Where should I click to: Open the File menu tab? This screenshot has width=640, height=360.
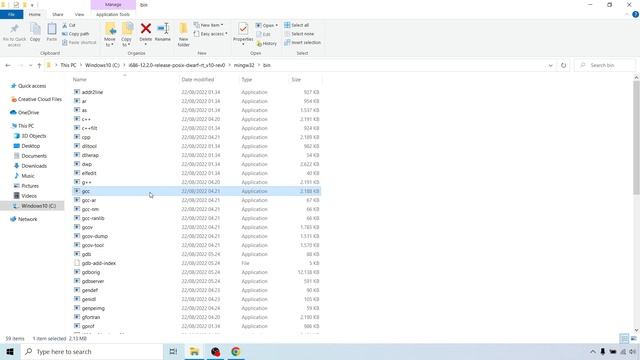coord(11,14)
